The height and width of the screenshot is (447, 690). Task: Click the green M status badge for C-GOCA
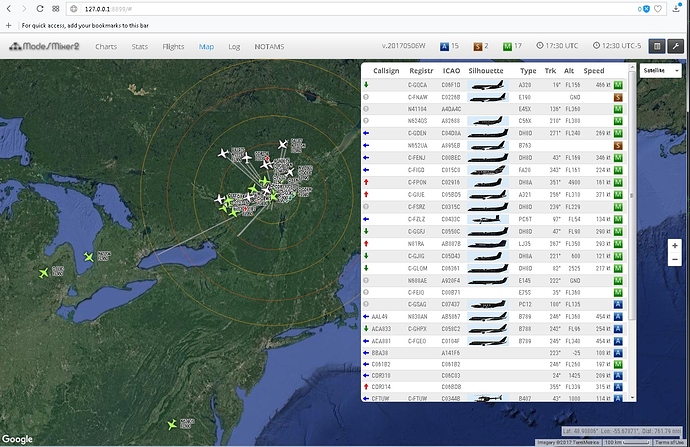619,86
